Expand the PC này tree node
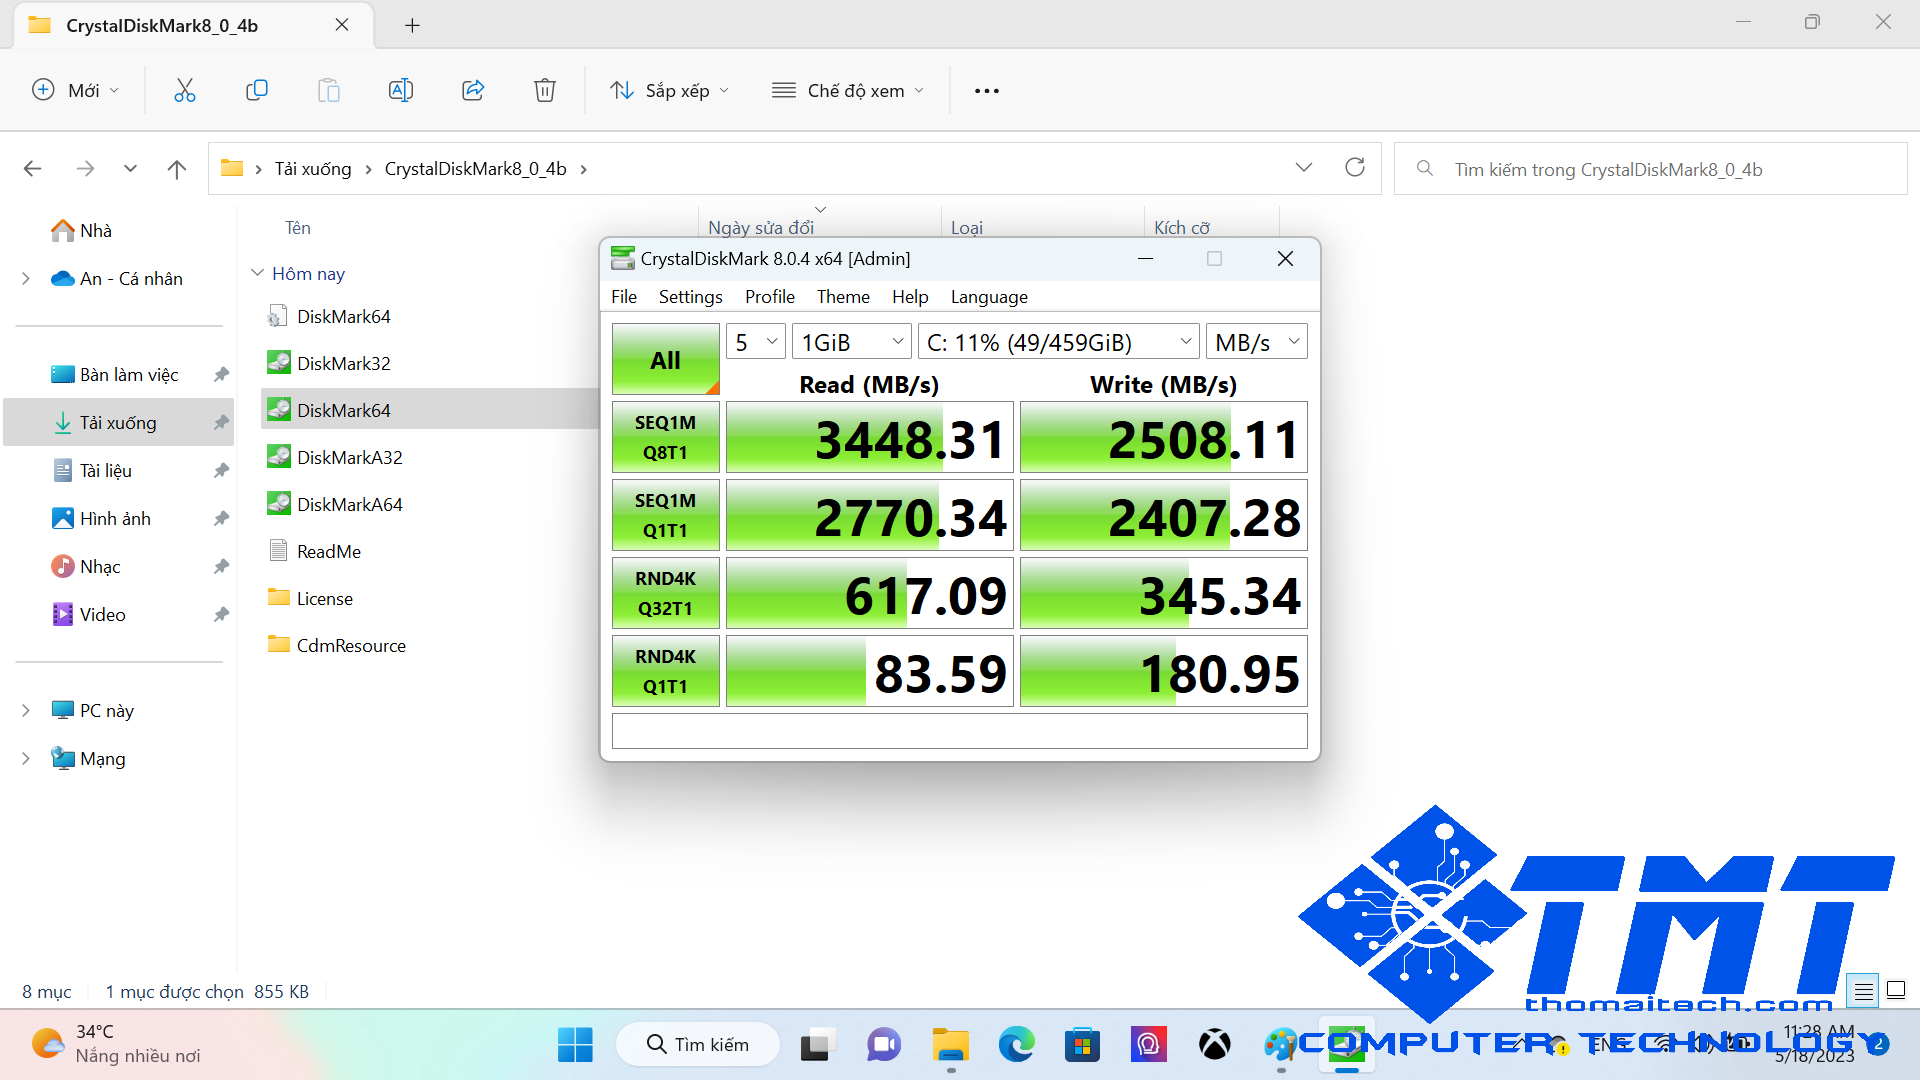The height and width of the screenshot is (1080, 1920). 26,710
